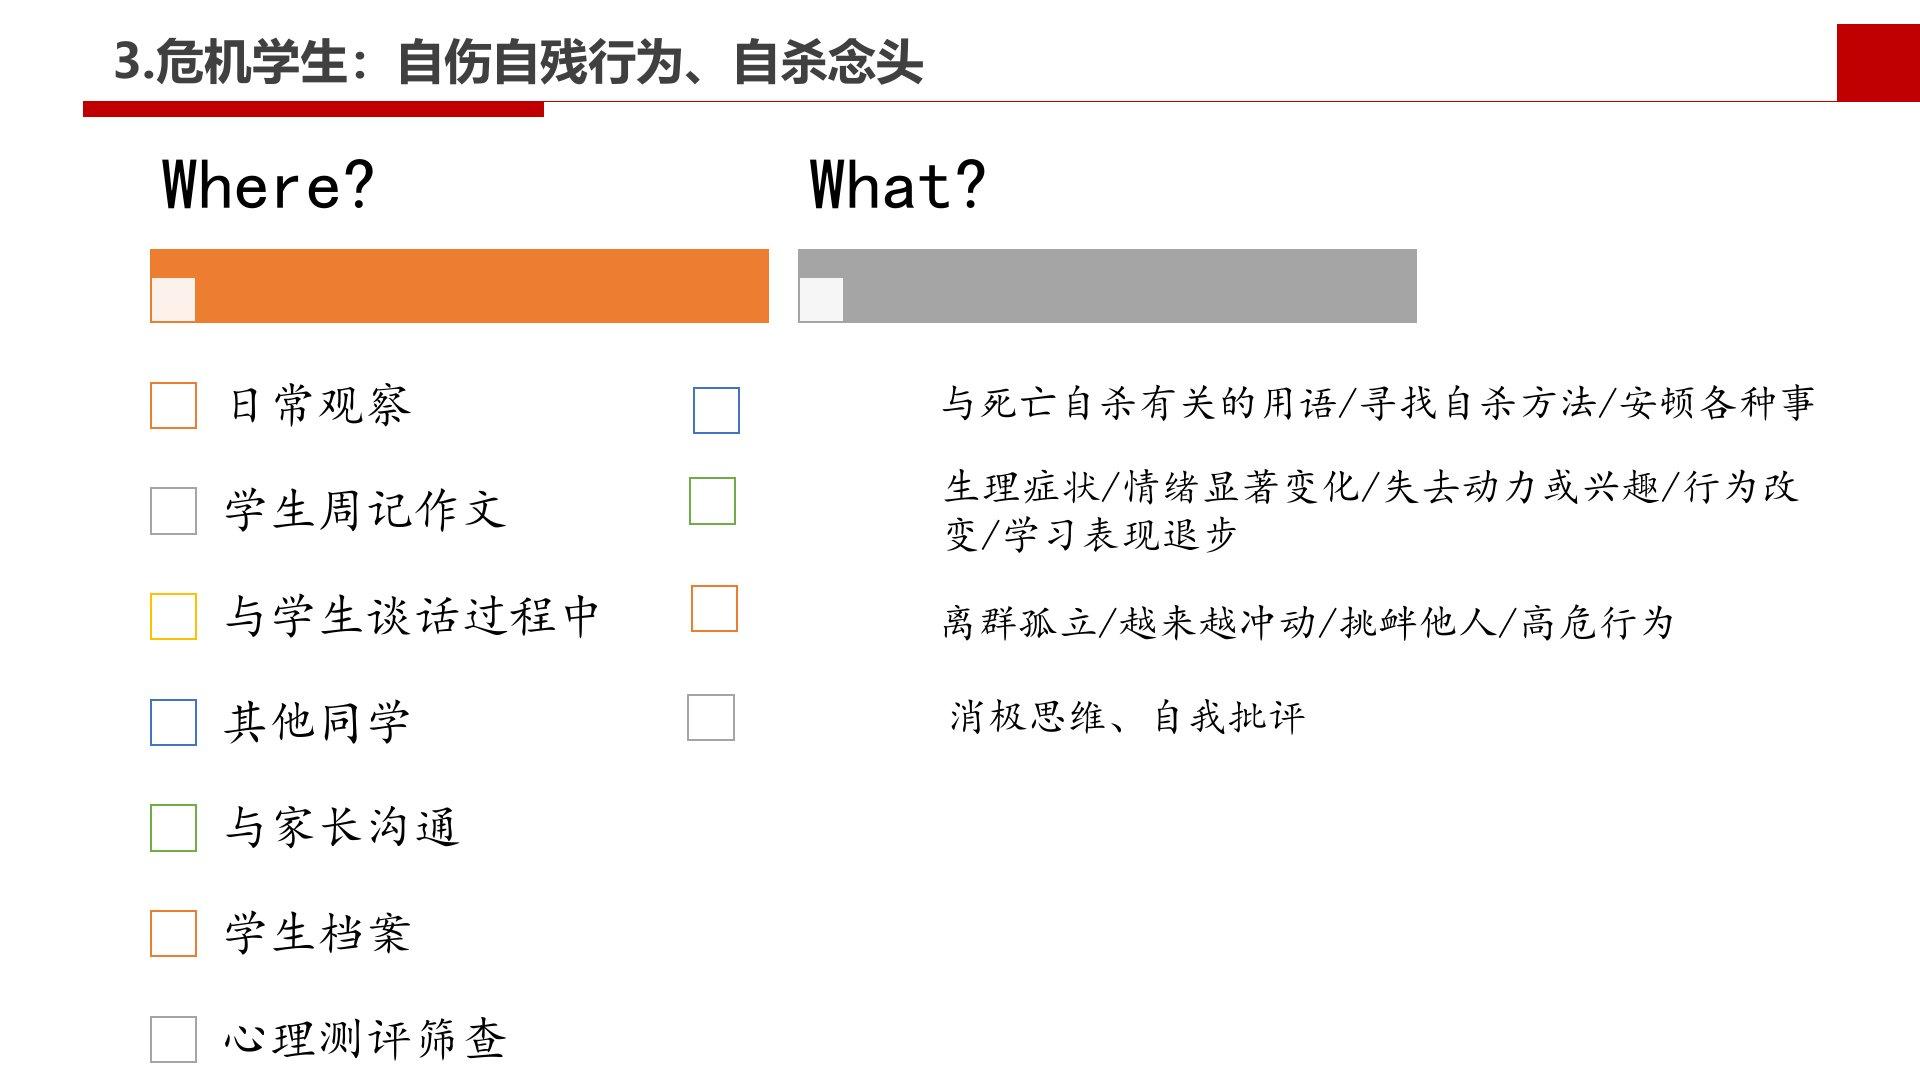This screenshot has height=1080, width=1920.
Task: Click the "Where?" heading
Action: click(268, 185)
